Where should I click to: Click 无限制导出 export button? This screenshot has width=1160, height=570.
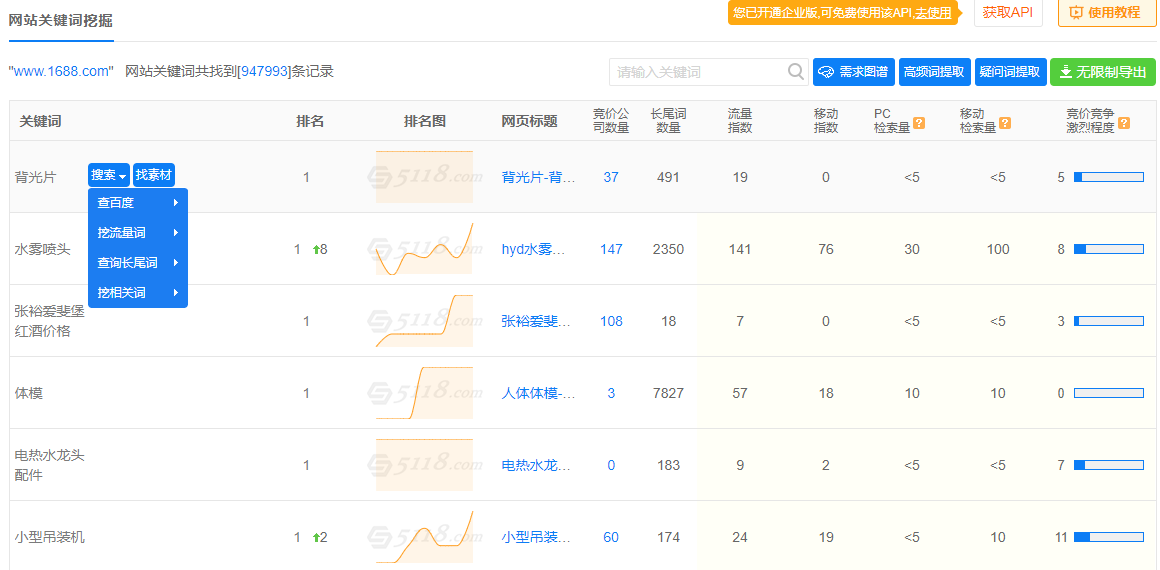point(1102,72)
